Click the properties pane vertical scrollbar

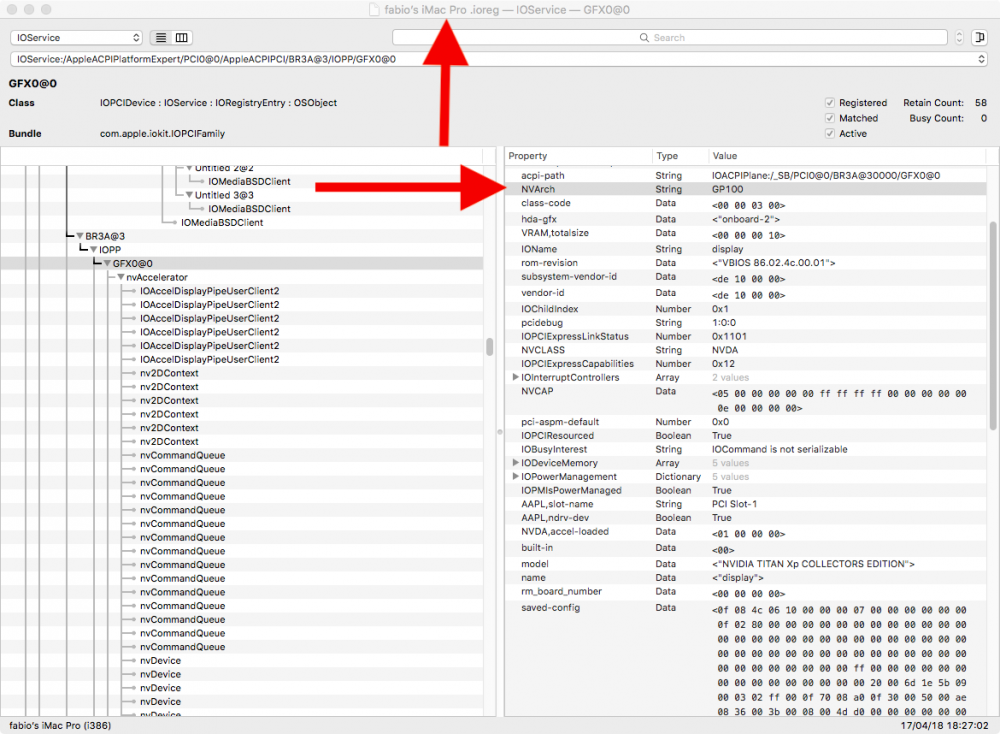[x=993, y=325]
